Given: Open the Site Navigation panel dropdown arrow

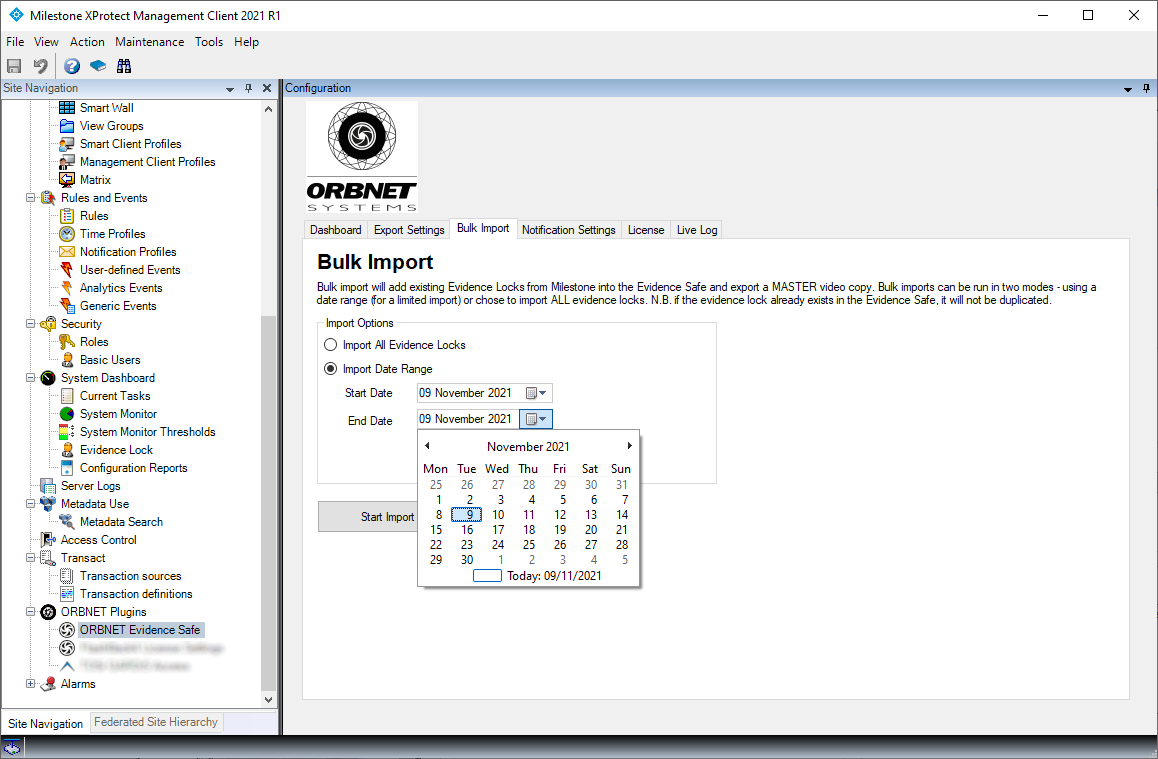Looking at the screenshot, I should coord(230,89).
